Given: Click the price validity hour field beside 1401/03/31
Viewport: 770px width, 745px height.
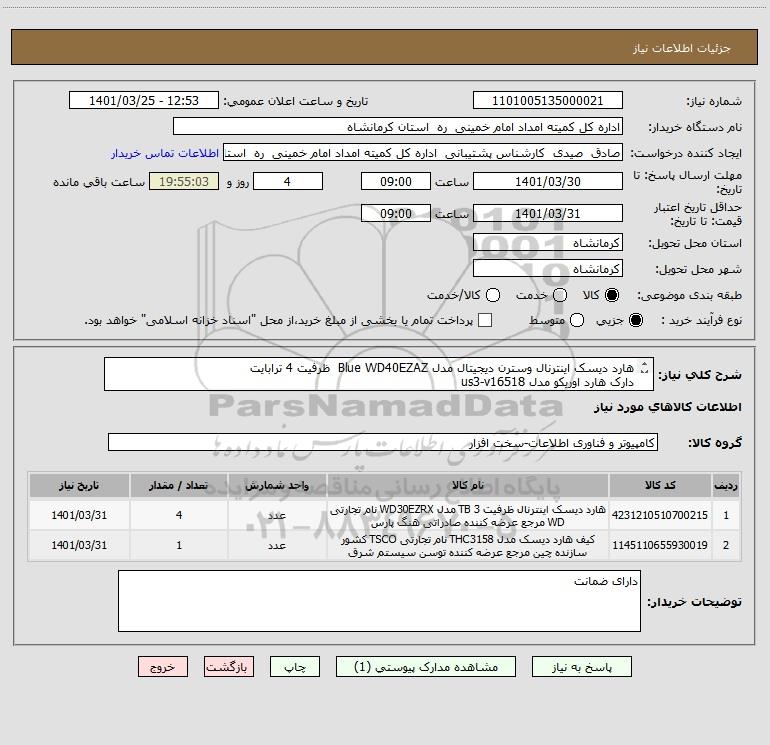Looking at the screenshot, I should pos(396,213).
